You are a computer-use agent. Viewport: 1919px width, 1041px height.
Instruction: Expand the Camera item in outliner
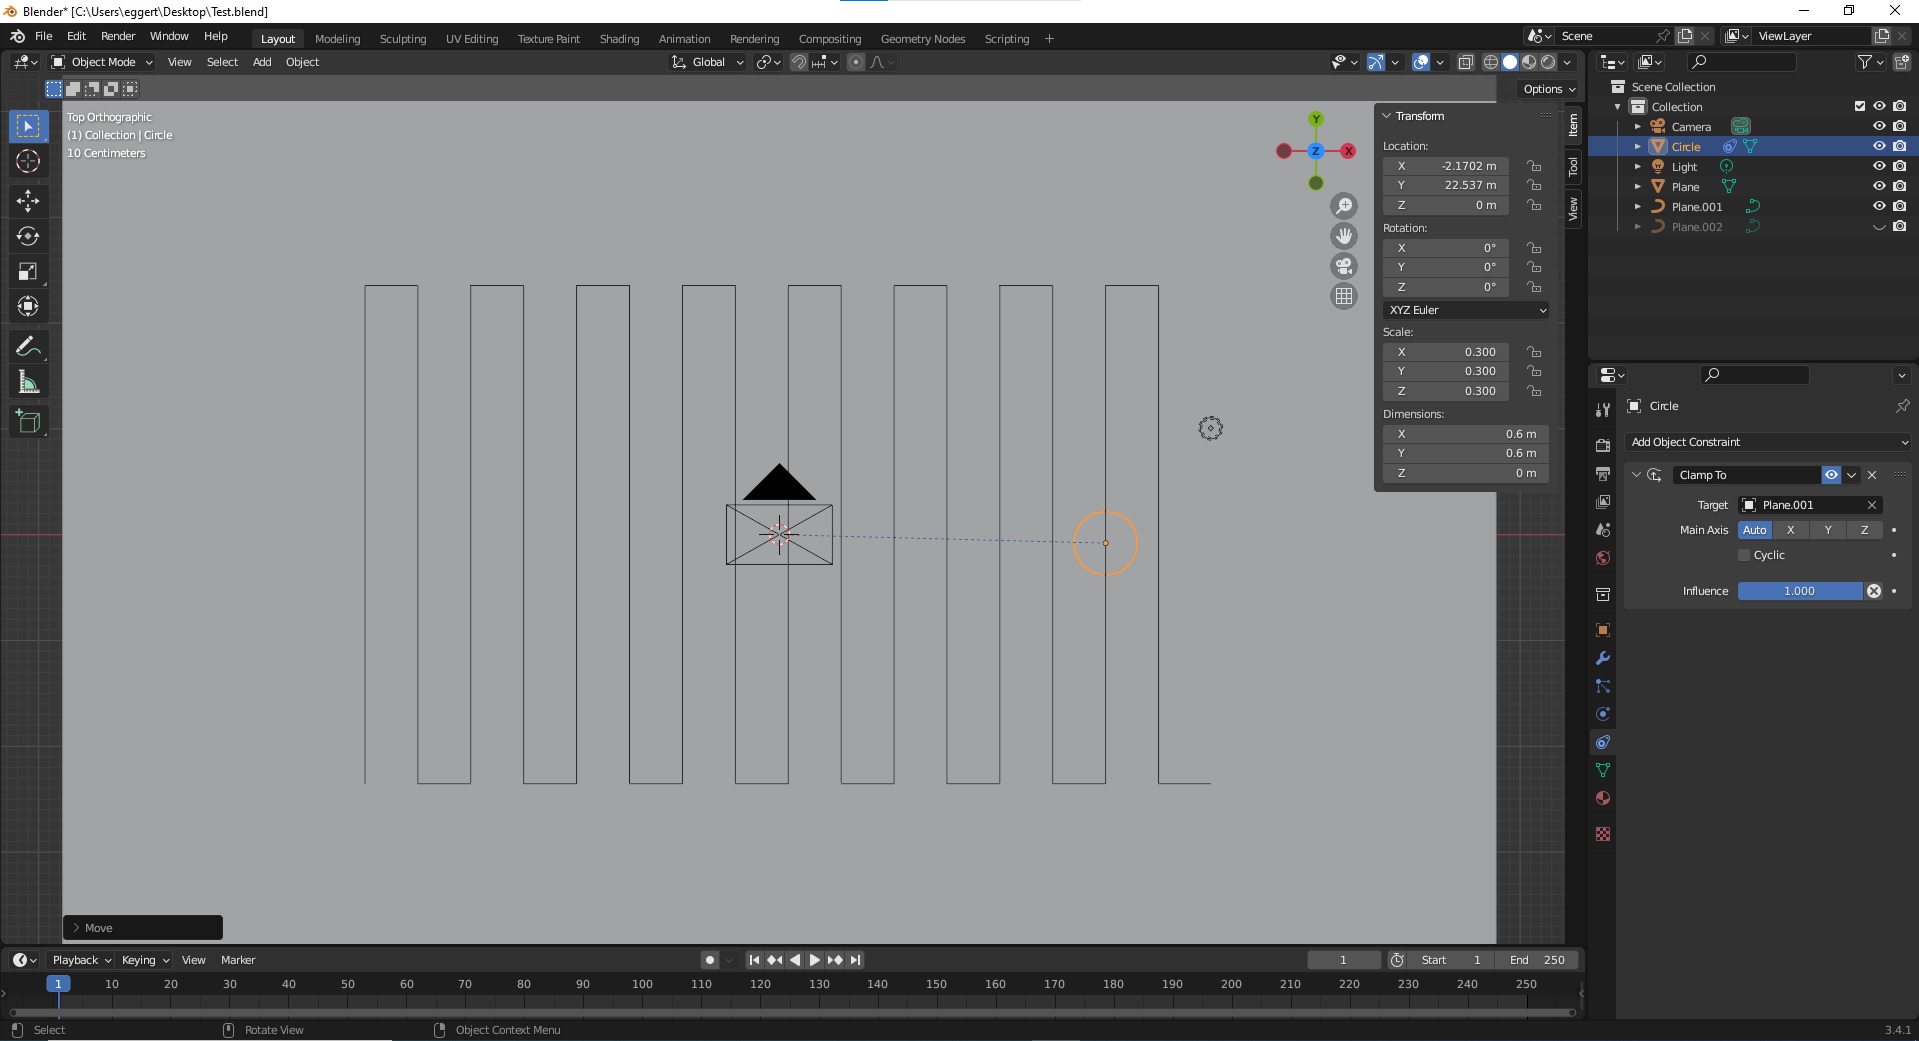click(x=1638, y=127)
